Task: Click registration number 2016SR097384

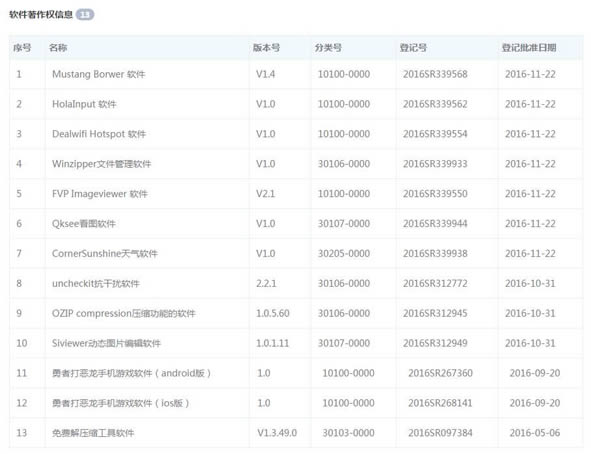Action: (x=440, y=433)
